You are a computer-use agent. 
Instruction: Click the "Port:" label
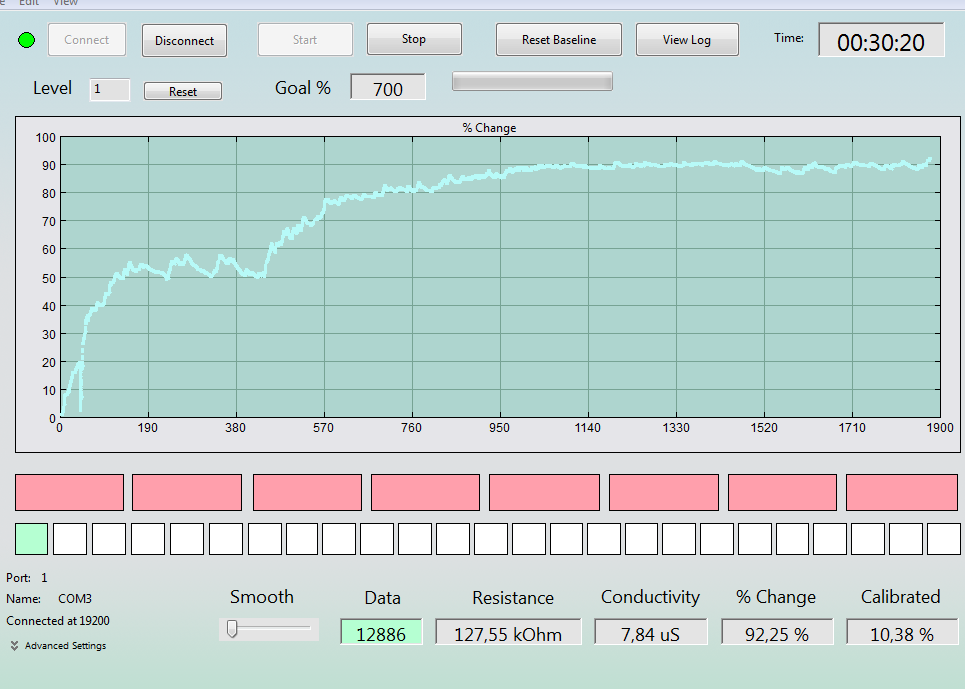[x=18, y=578]
